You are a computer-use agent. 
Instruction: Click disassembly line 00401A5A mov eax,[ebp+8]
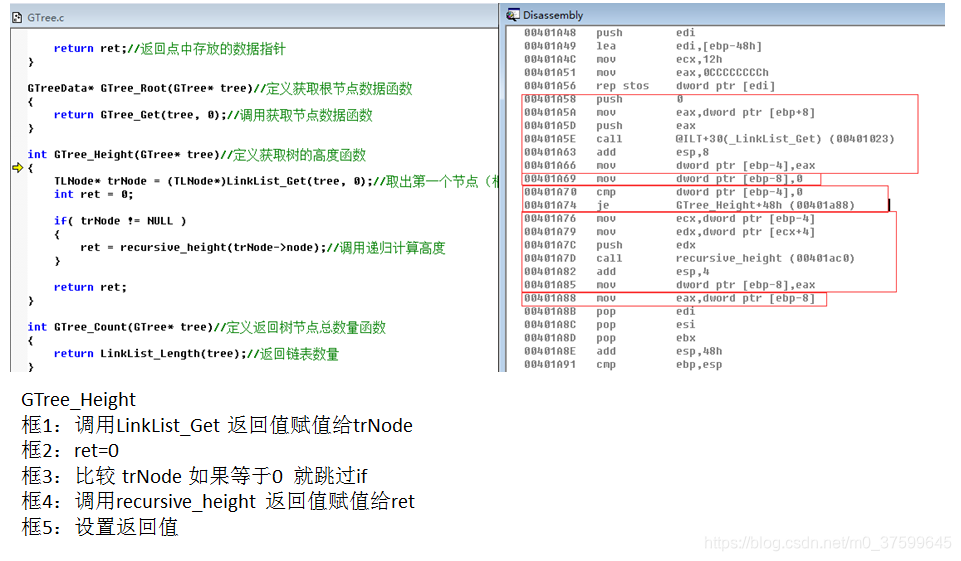669,112
